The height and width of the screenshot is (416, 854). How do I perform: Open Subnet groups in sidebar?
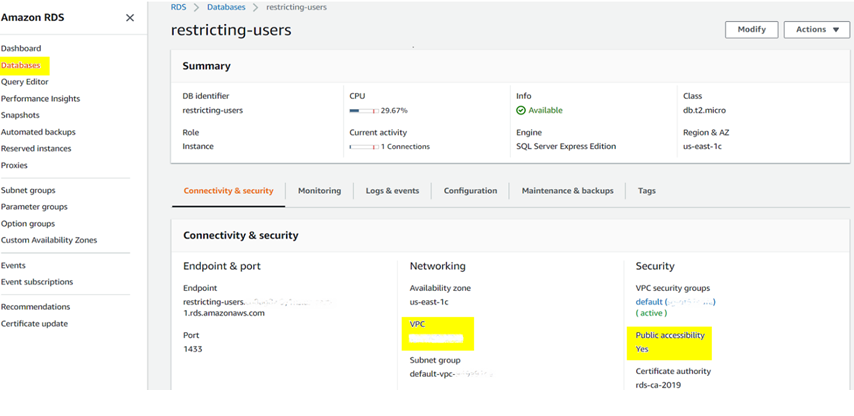[x=28, y=190]
